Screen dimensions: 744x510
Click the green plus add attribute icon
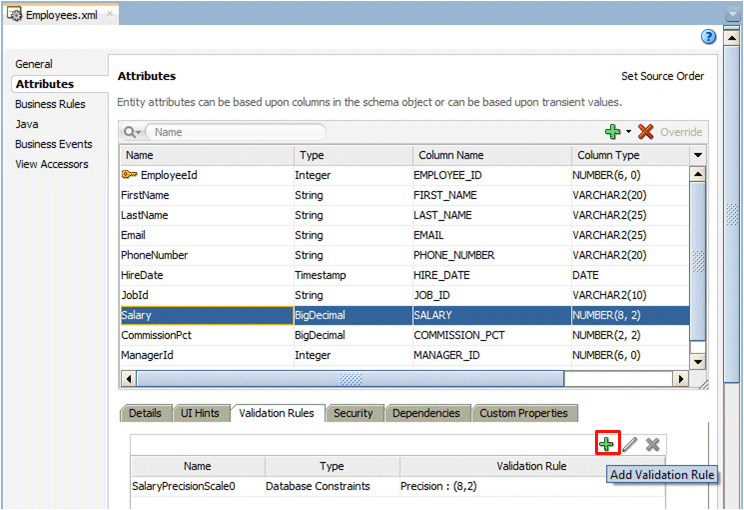tap(613, 132)
